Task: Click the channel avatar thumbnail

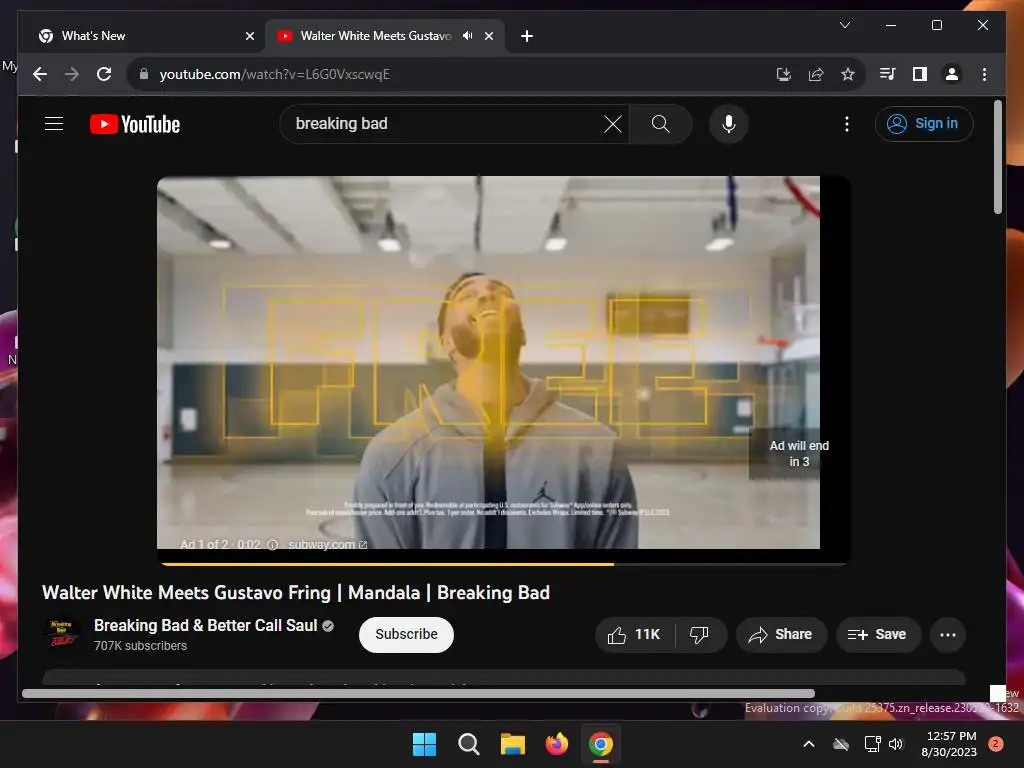Action: (61, 633)
